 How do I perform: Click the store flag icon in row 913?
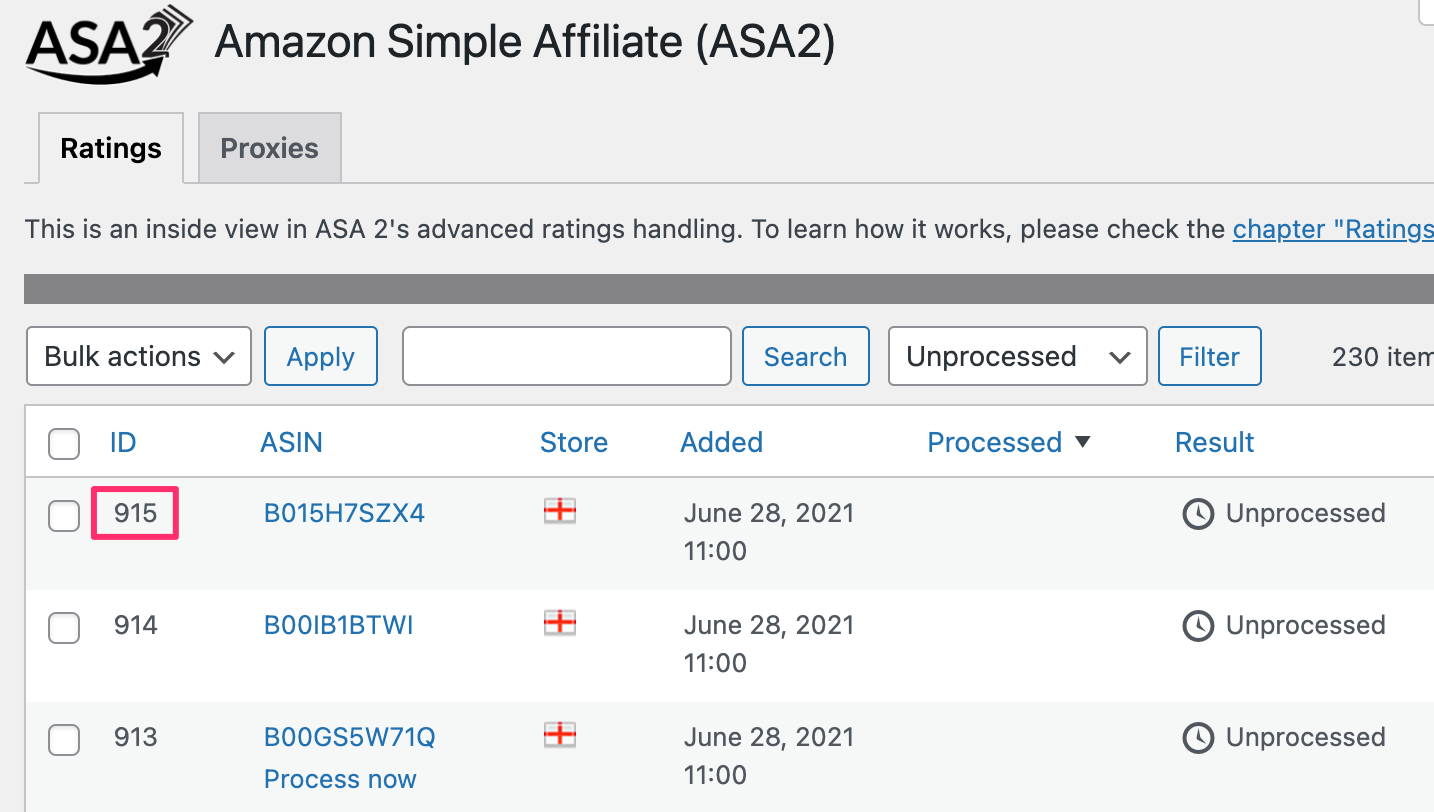click(559, 735)
